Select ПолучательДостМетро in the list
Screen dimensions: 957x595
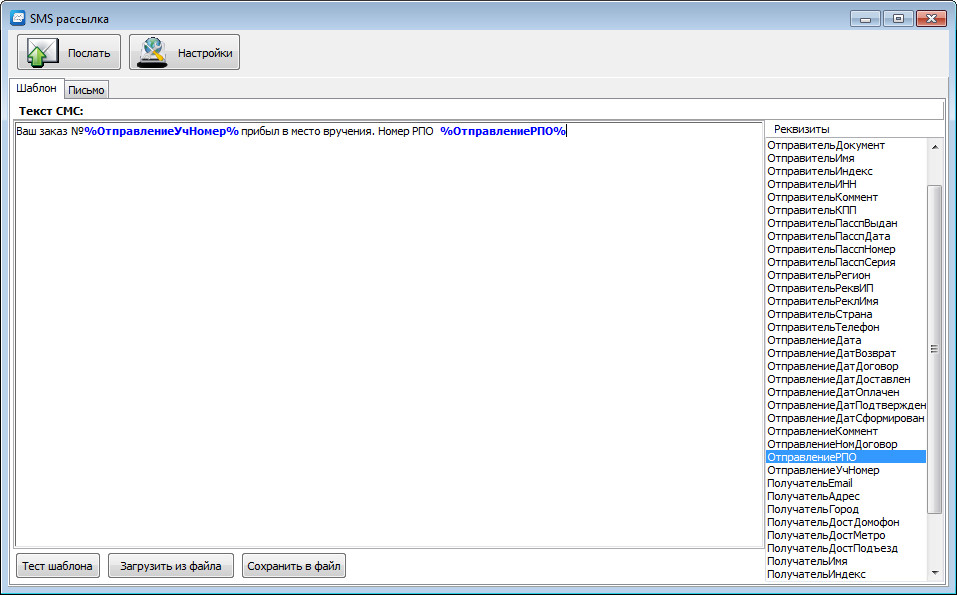pos(846,535)
